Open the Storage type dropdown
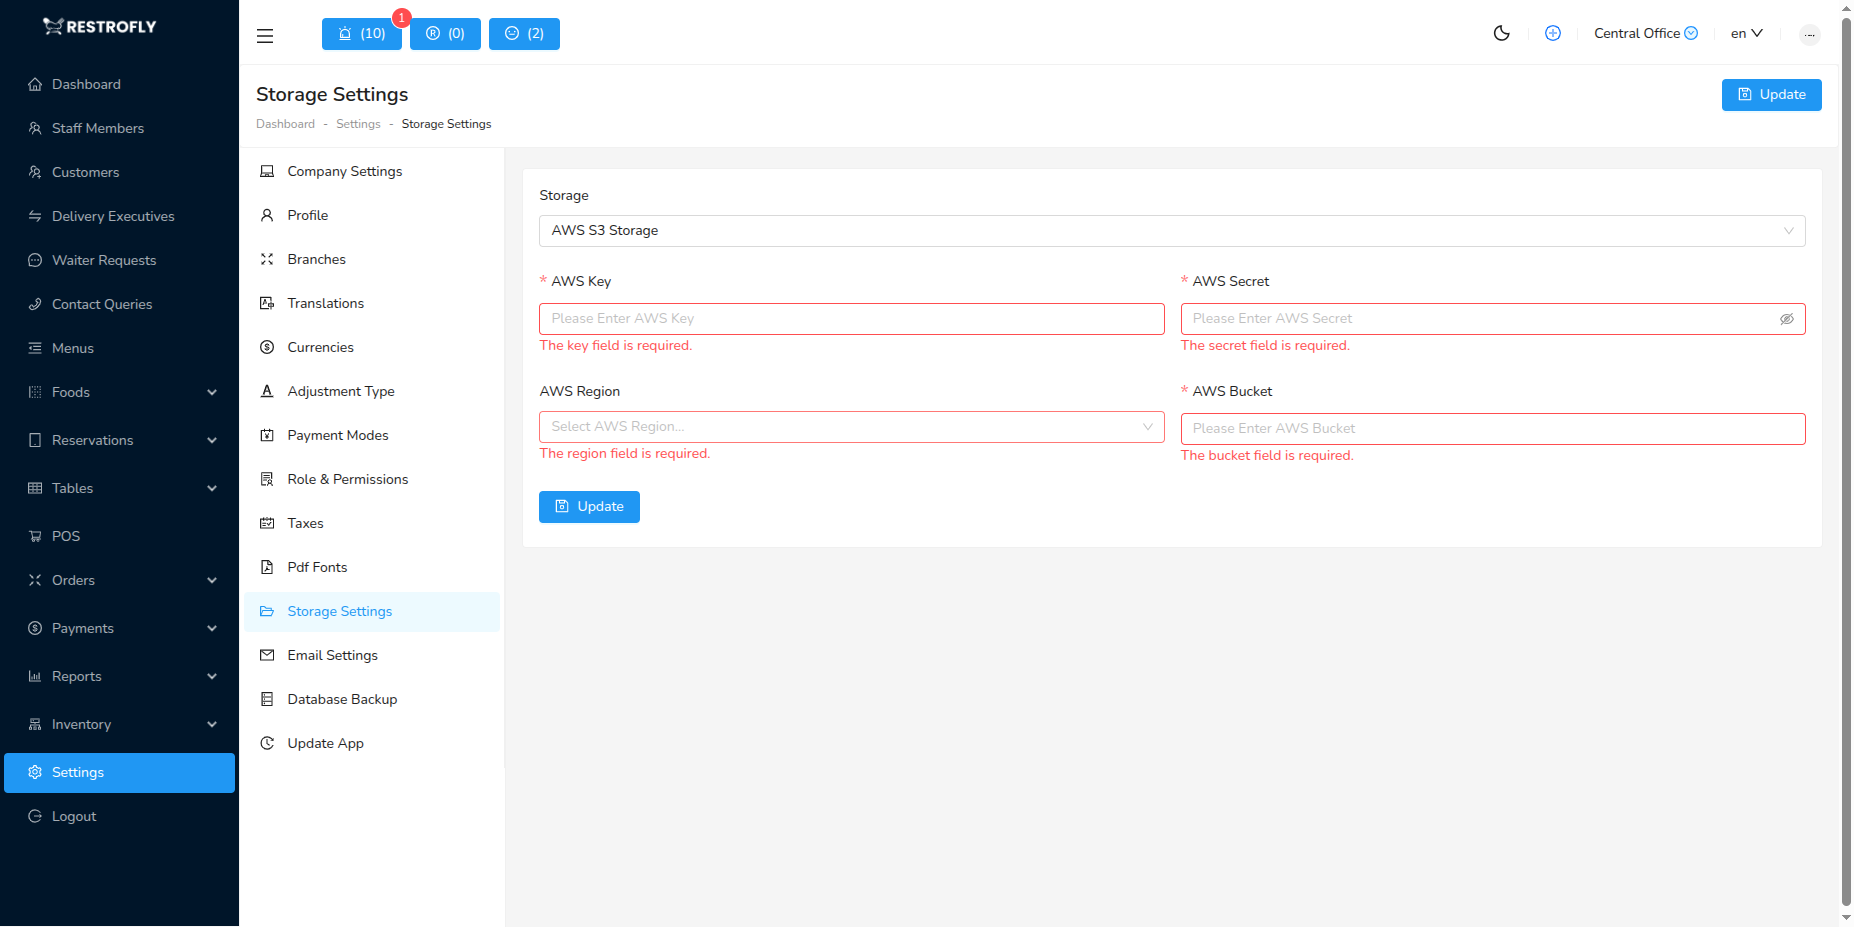Screen dimensions: 1854x927 coord(1171,231)
